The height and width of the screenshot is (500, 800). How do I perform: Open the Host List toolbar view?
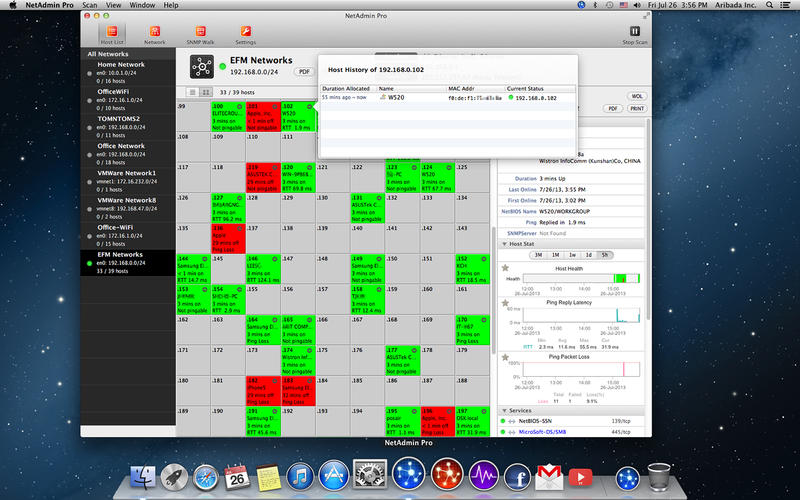[x=112, y=35]
